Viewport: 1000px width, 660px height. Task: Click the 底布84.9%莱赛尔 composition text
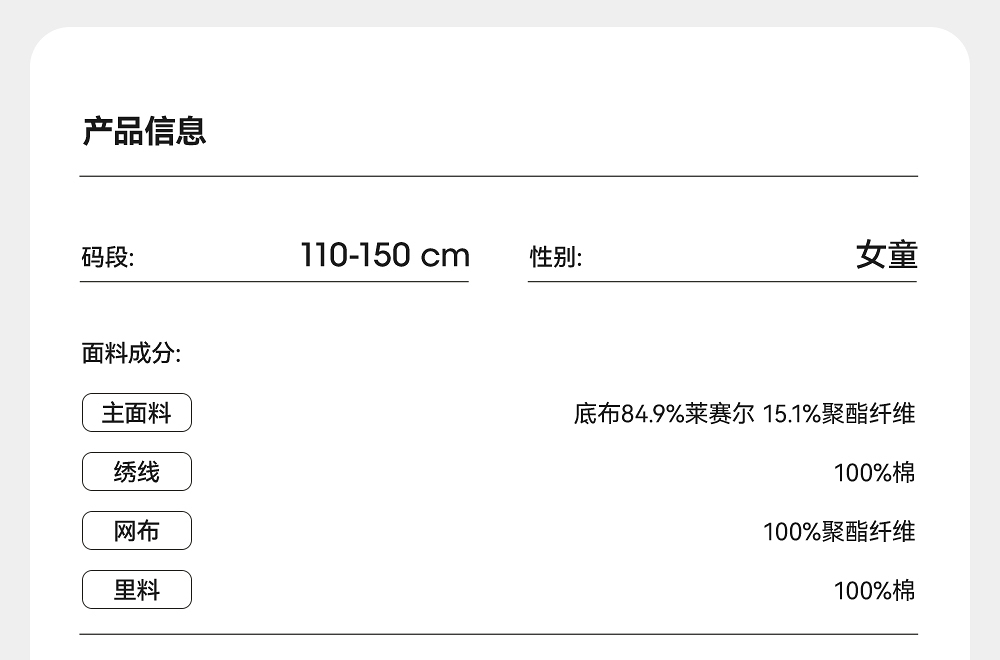(664, 413)
